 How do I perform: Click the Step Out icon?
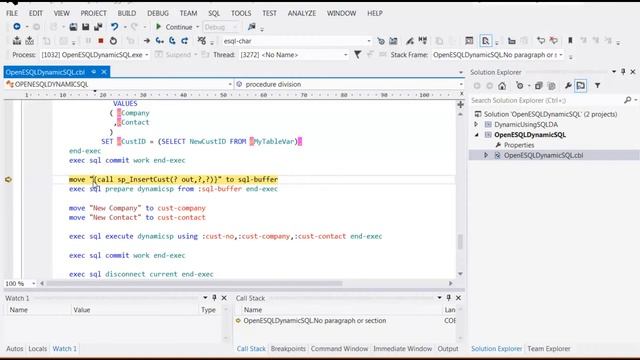[184, 41]
